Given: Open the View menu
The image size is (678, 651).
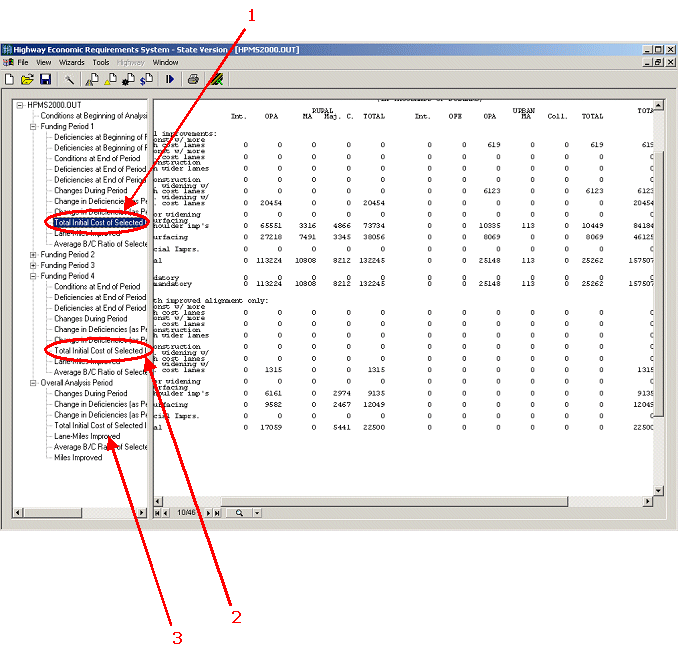Looking at the screenshot, I should [43, 63].
